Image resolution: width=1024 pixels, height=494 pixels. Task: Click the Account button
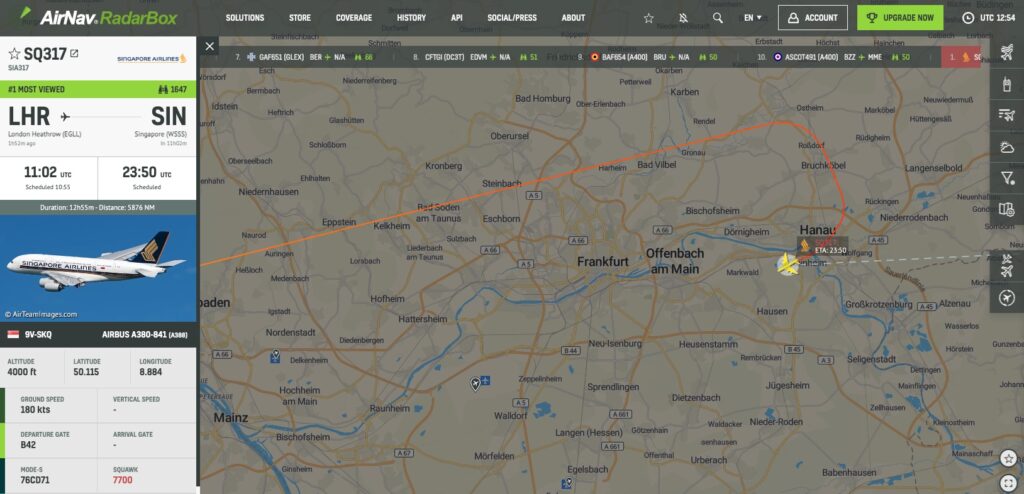[812, 18]
